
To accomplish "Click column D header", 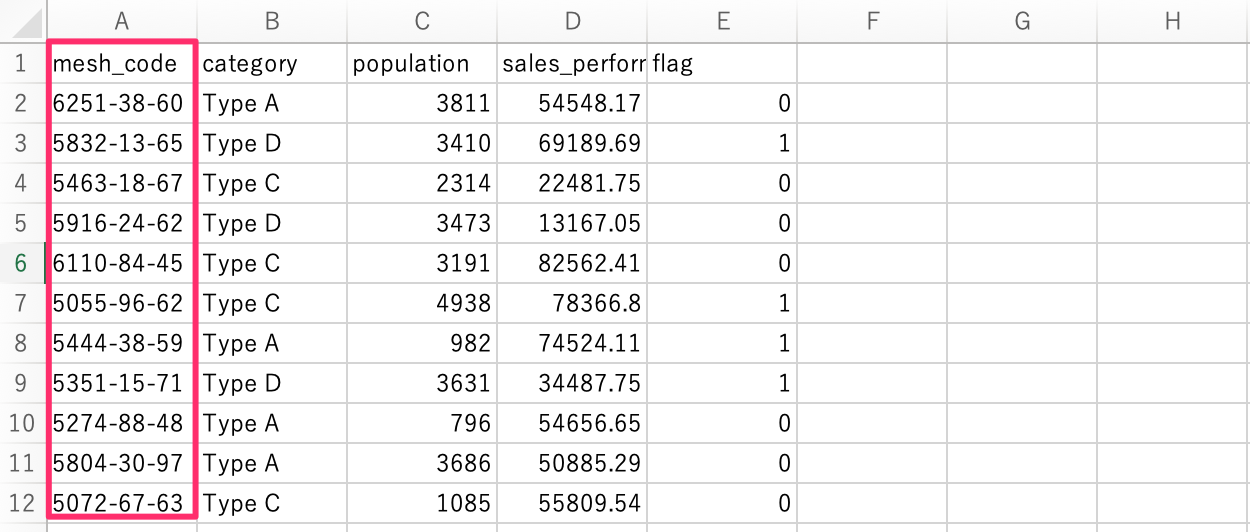I will tap(572, 21).
